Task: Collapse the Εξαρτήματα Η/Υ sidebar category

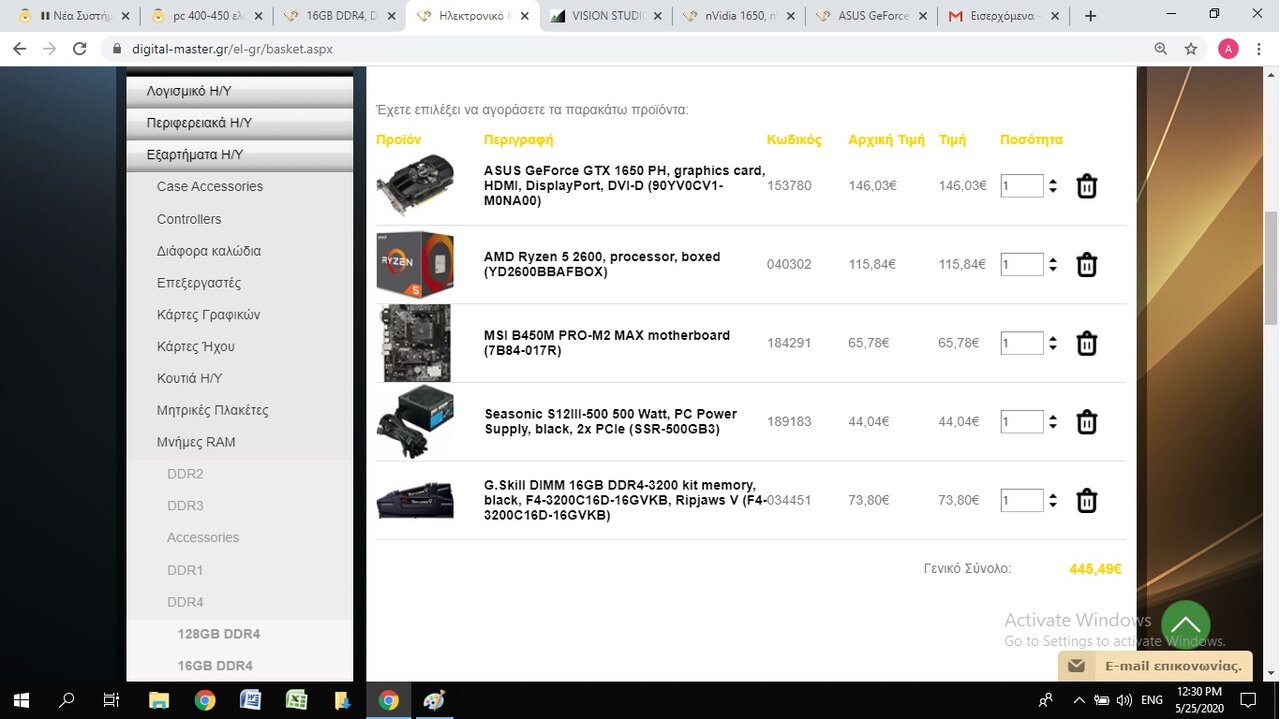Action: (x=240, y=155)
